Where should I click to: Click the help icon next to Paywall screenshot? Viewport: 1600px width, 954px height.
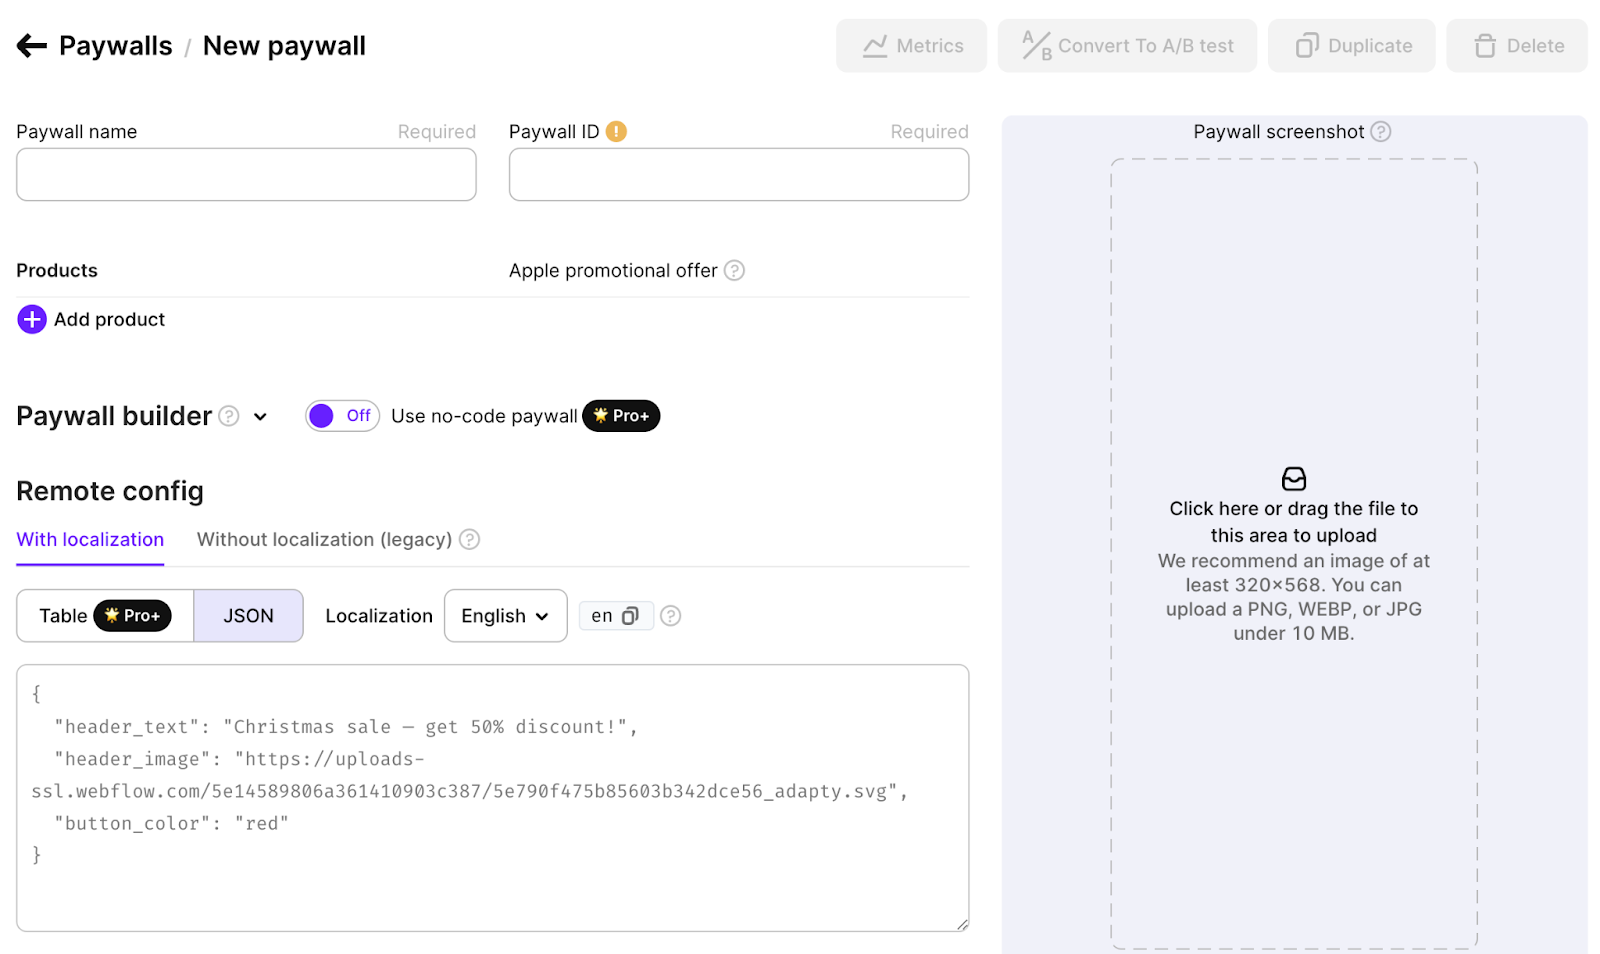1381,131
